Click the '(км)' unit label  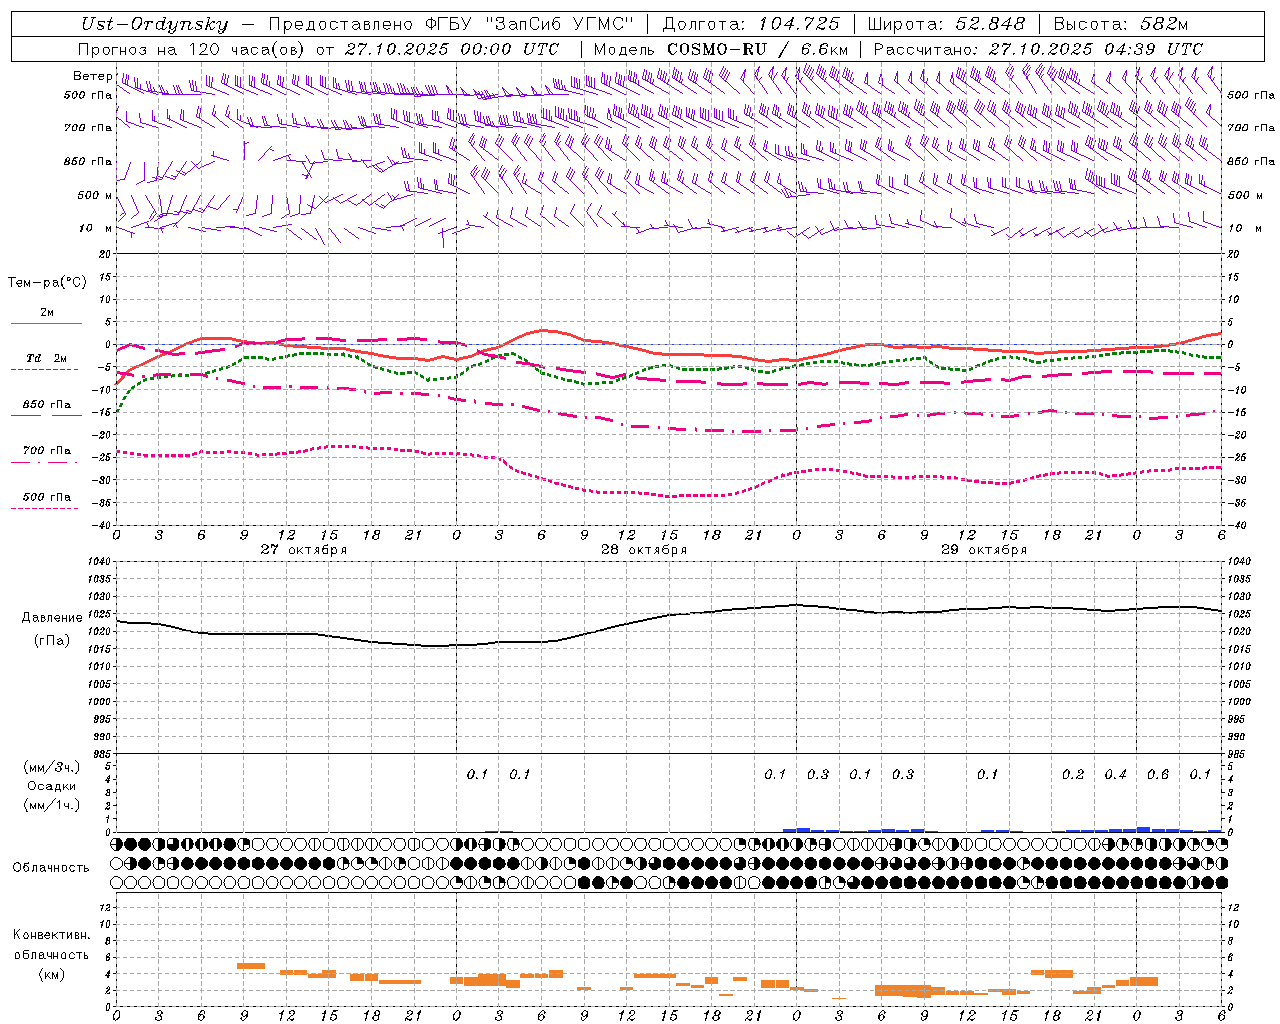pos(52,974)
